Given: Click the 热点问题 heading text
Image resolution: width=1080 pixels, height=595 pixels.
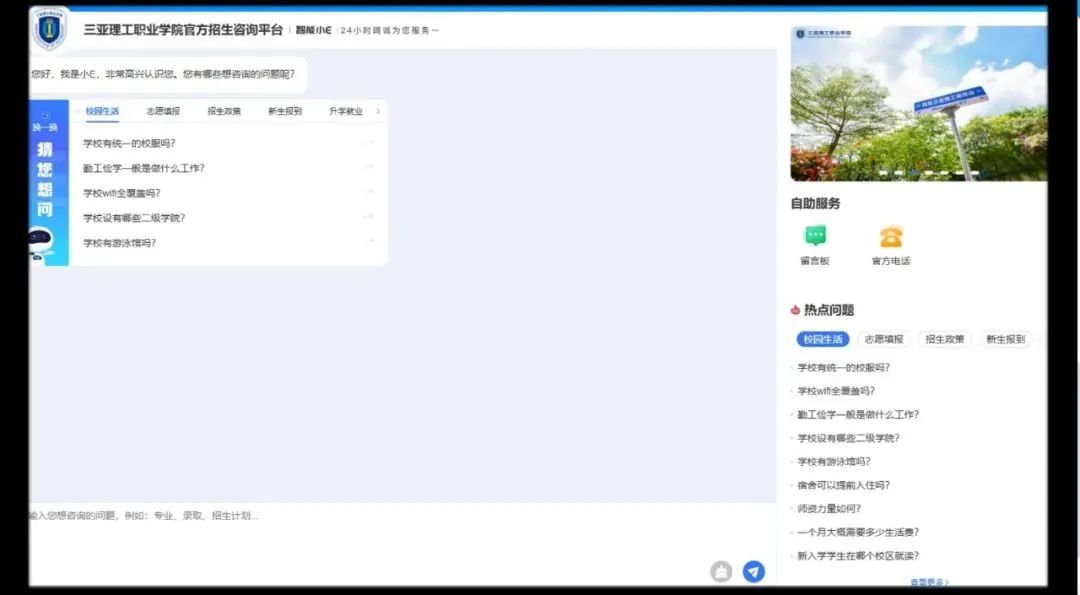Looking at the screenshot, I should (x=829, y=310).
